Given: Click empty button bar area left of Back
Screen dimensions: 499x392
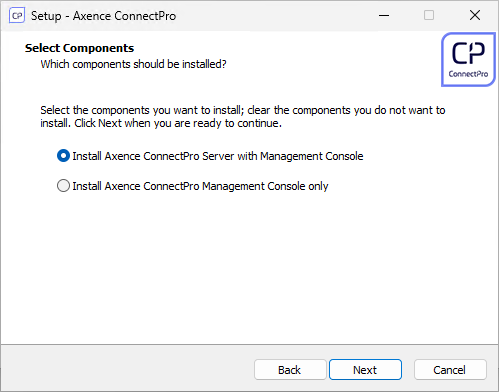Looking at the screenshot, I should click(127, 369).
